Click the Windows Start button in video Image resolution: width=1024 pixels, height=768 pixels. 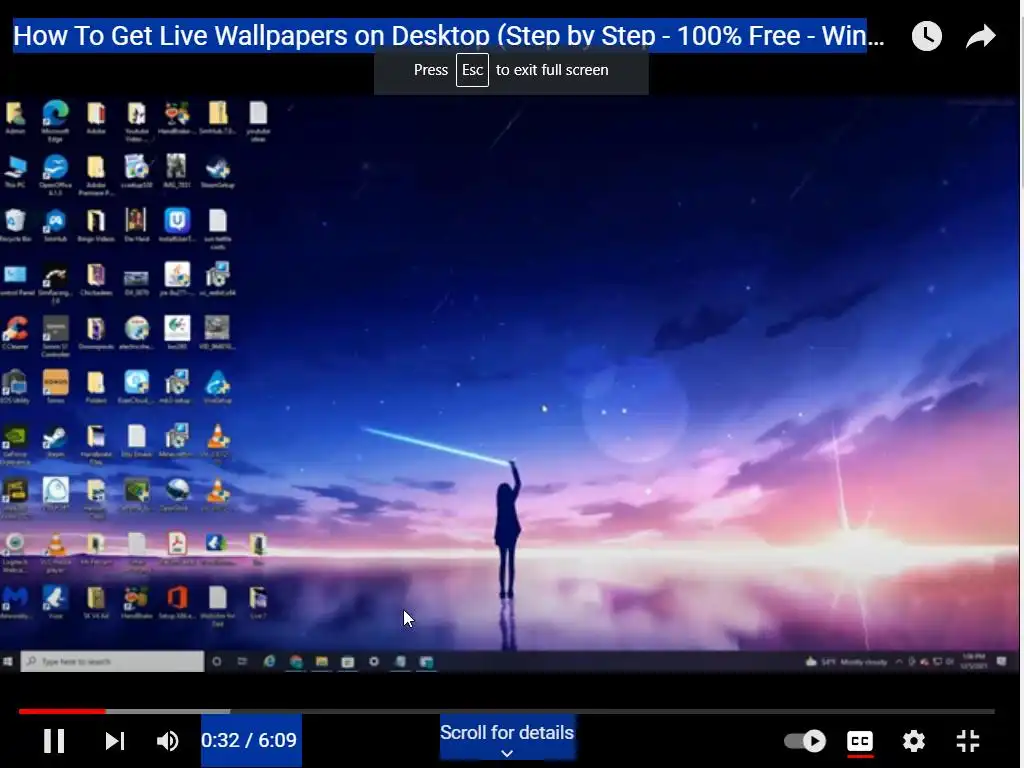[8, 662]
